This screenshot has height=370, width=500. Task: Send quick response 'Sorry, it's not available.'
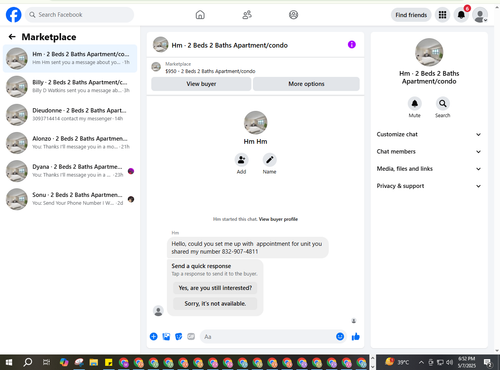[215, 304]
